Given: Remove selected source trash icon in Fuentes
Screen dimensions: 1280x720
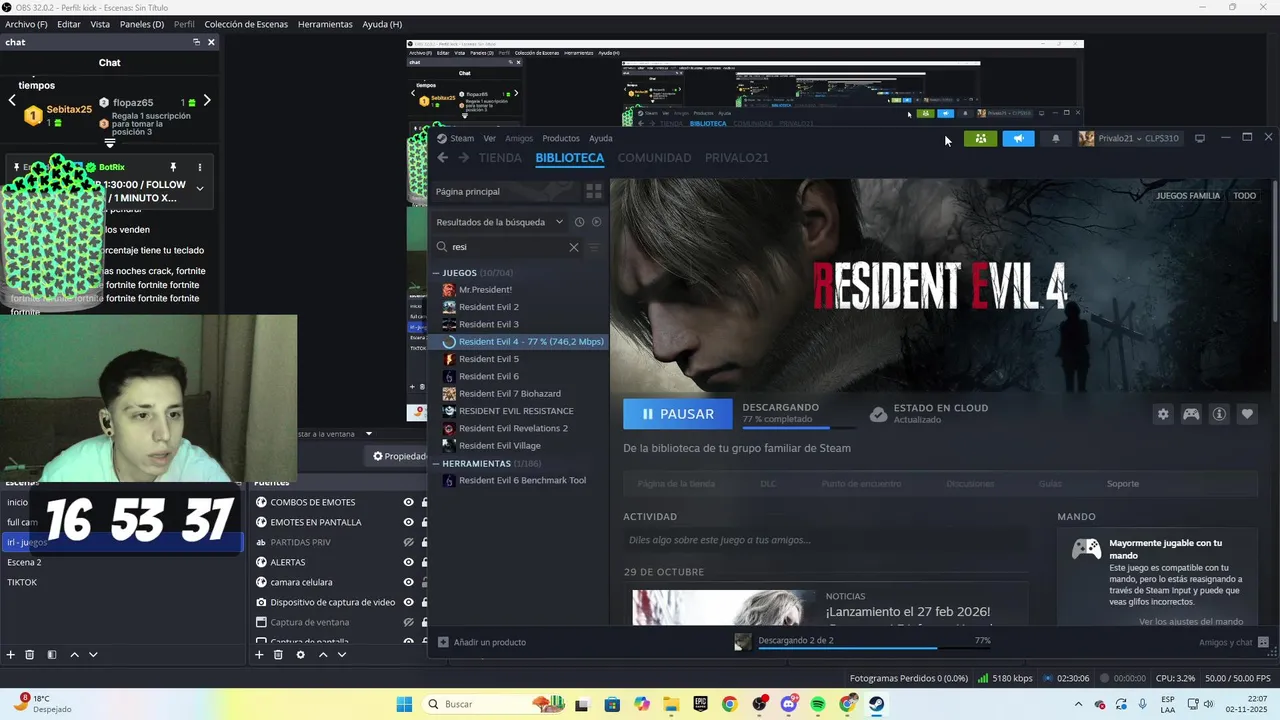Looking at the screenshot, I should click(x=278, y=655).
